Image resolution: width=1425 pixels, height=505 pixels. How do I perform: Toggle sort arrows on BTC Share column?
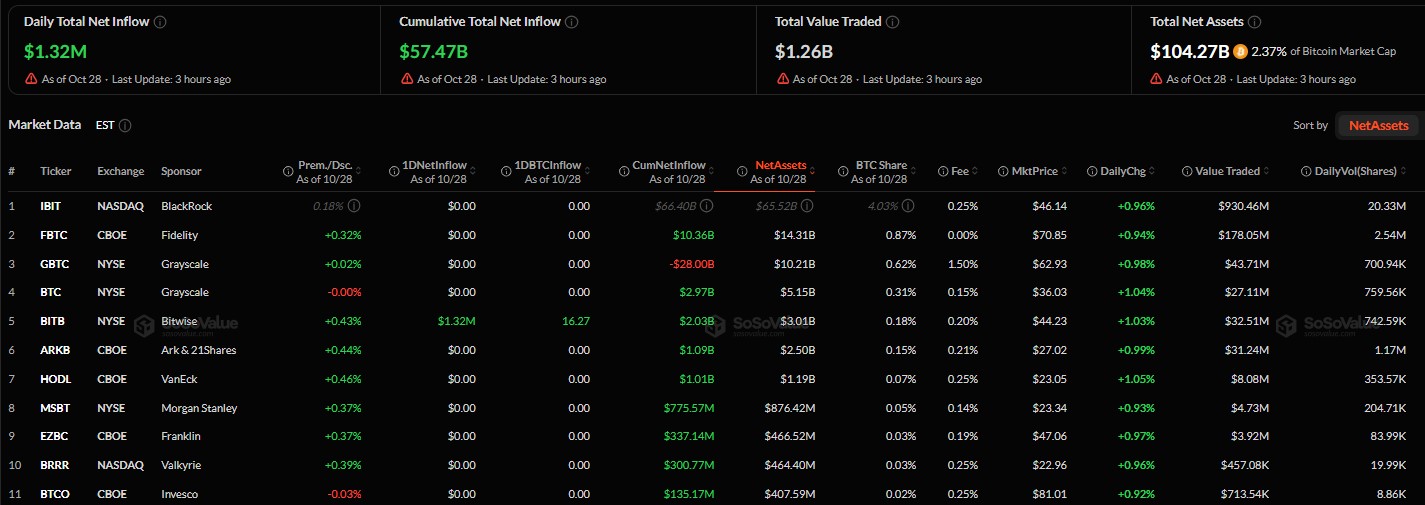click(x=913, y=171)
